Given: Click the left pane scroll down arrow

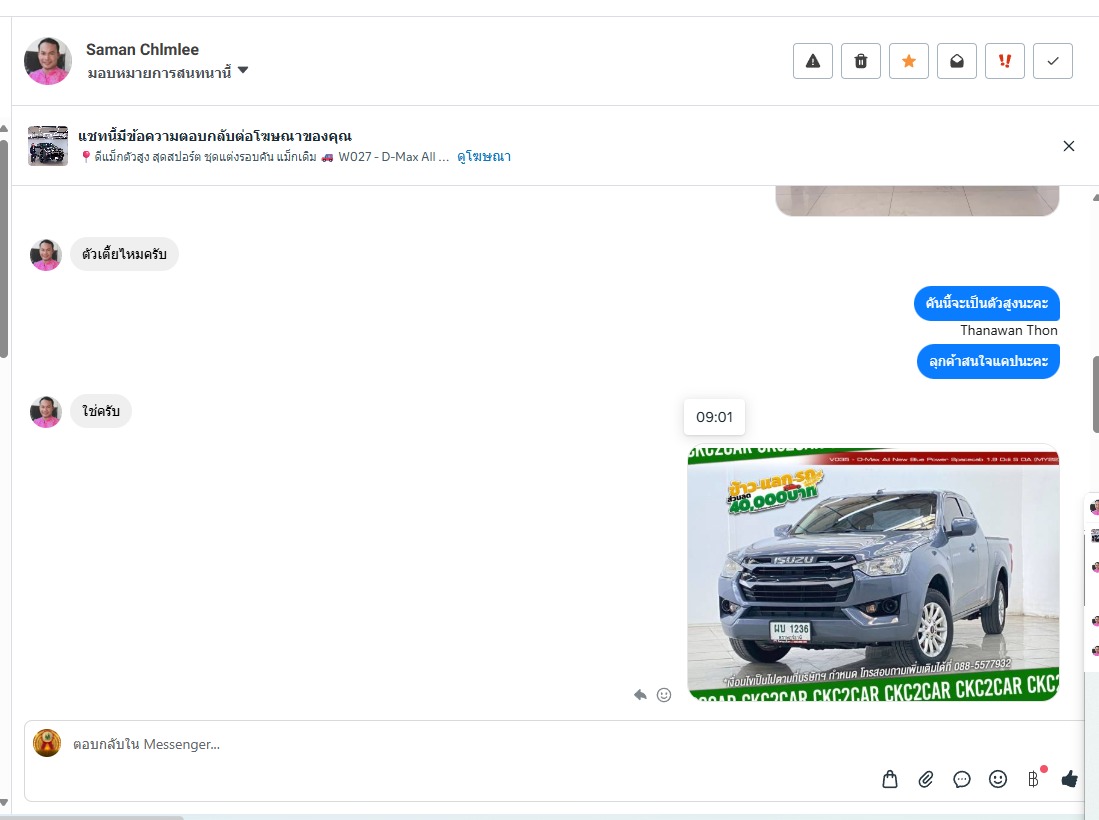Looking at the screenshot, I should tap(4, 803).
